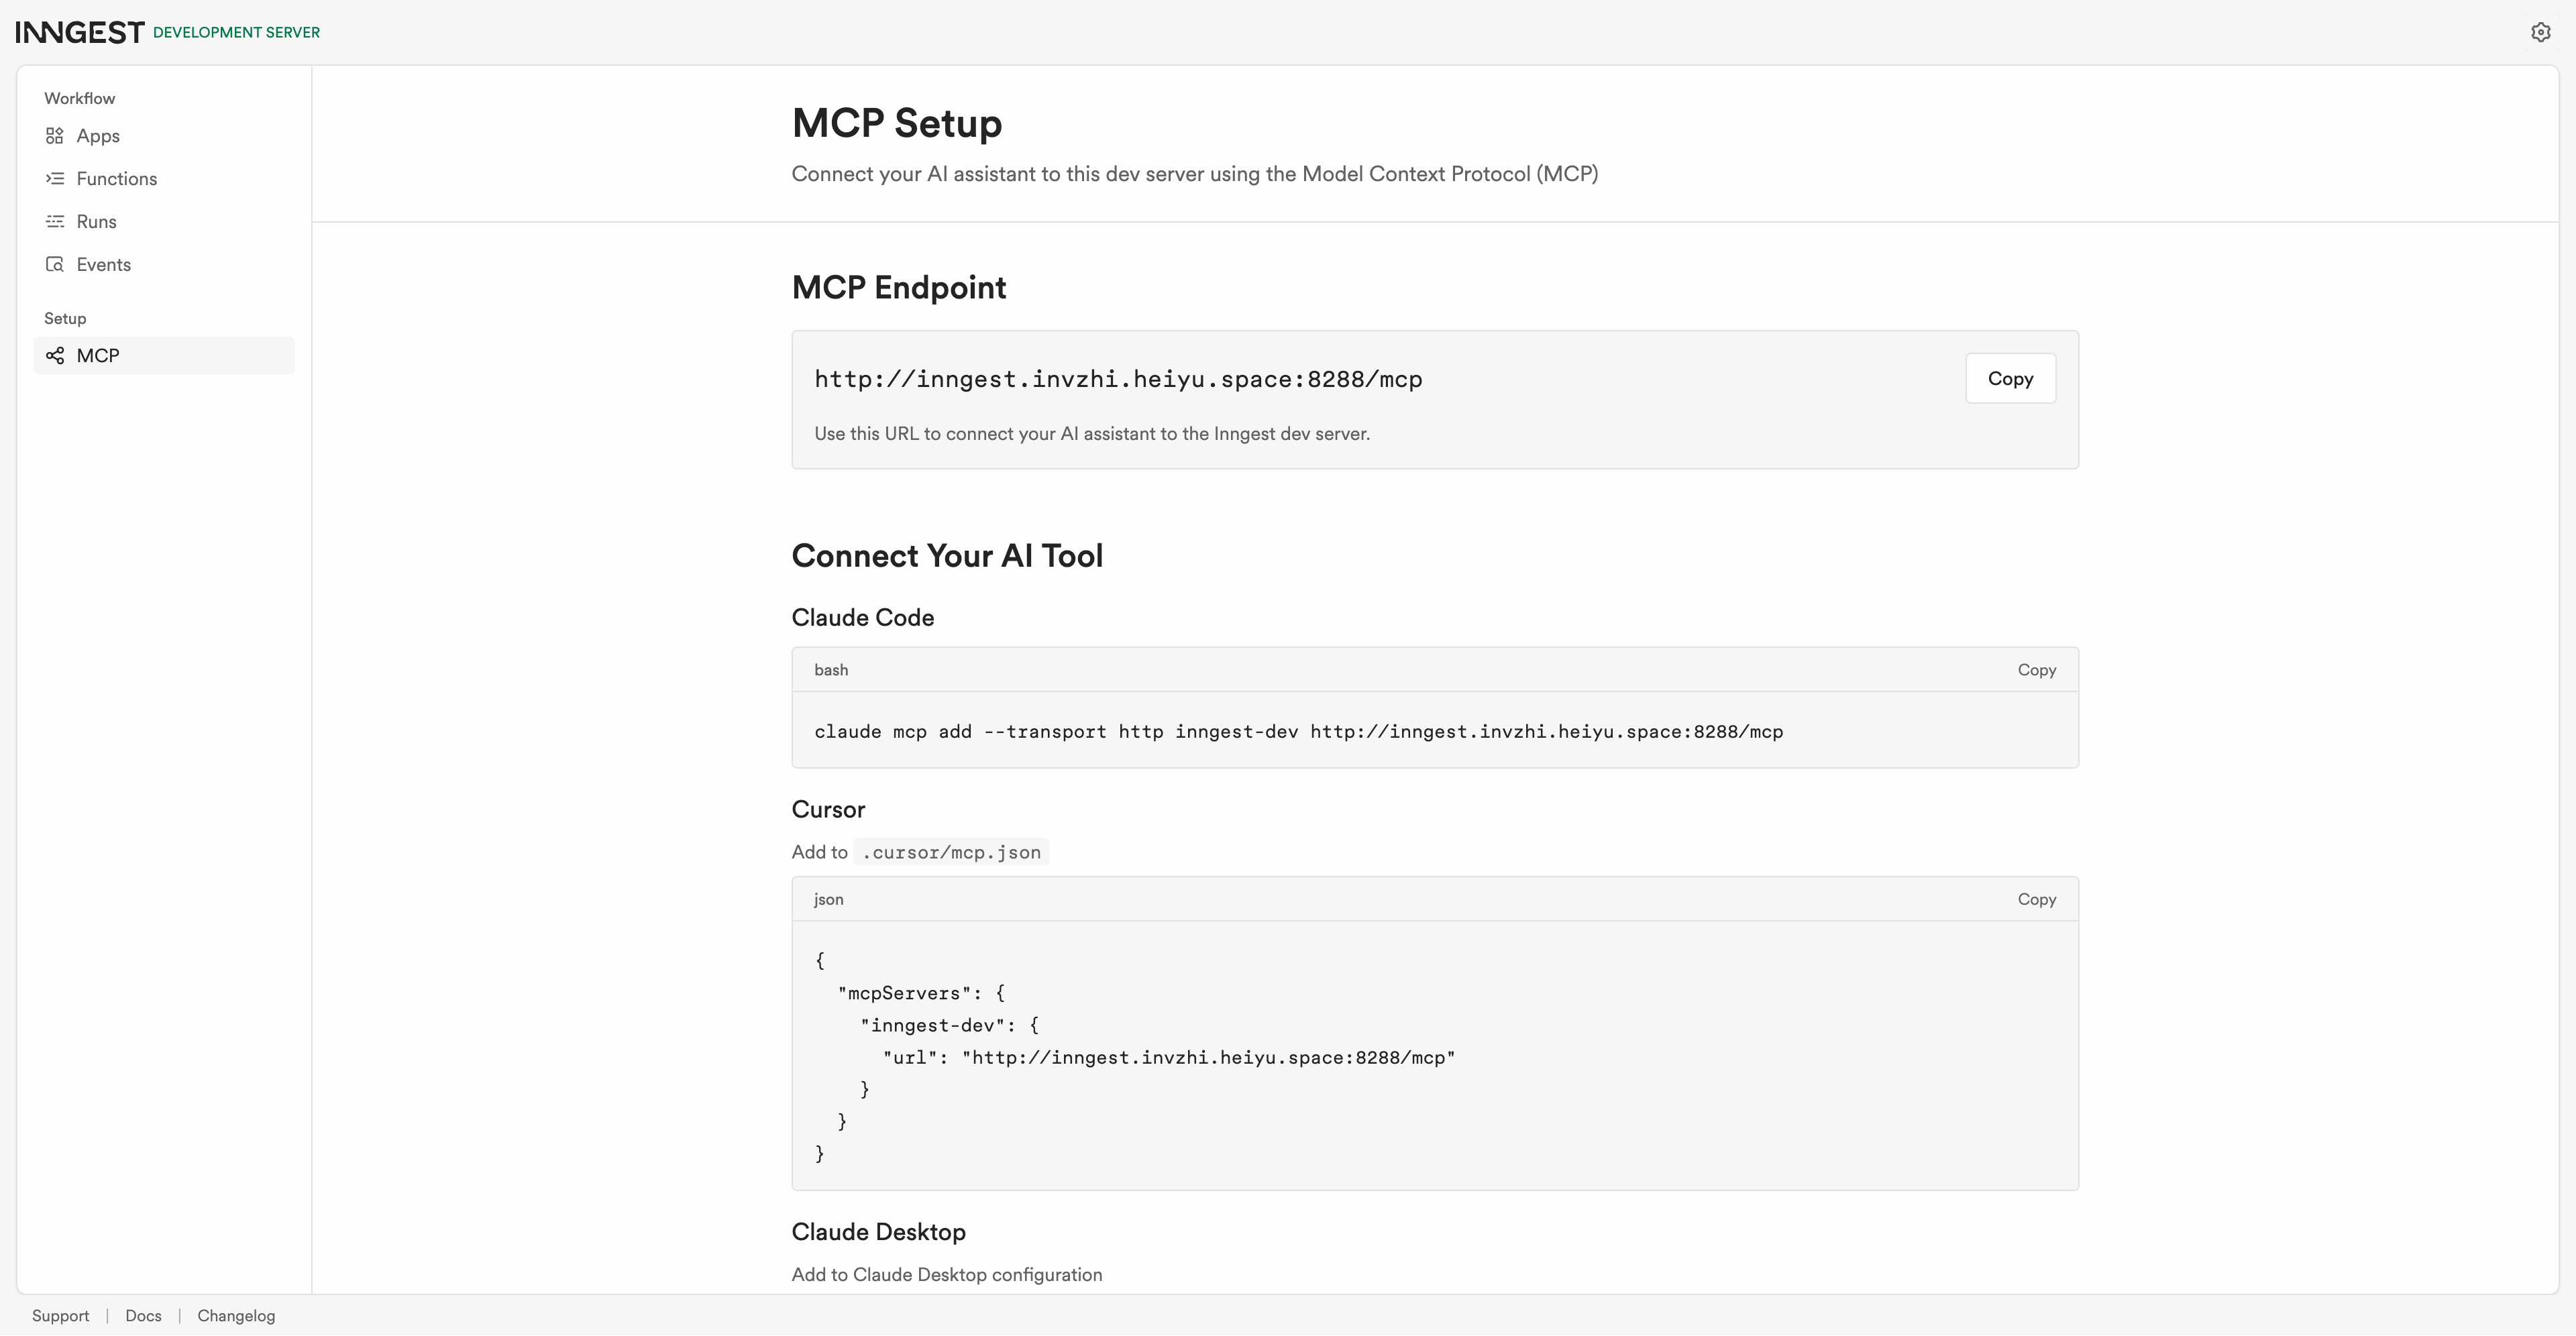The height and width of the screenshot is (1336, 2576).
Task: Click the MCP share-node icon
Action: pos(55,356)
